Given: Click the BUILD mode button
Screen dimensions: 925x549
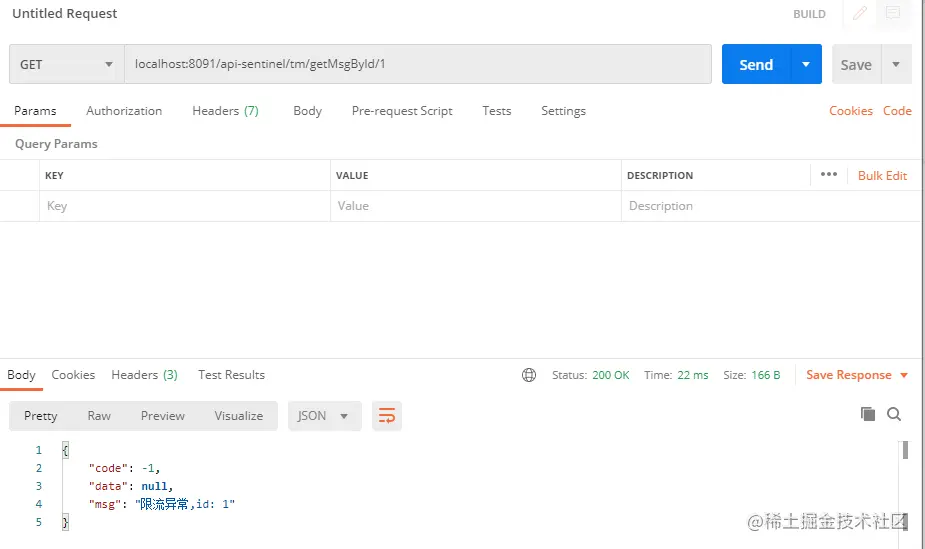Looking at the screenshot, I should (x=809, y=14).
